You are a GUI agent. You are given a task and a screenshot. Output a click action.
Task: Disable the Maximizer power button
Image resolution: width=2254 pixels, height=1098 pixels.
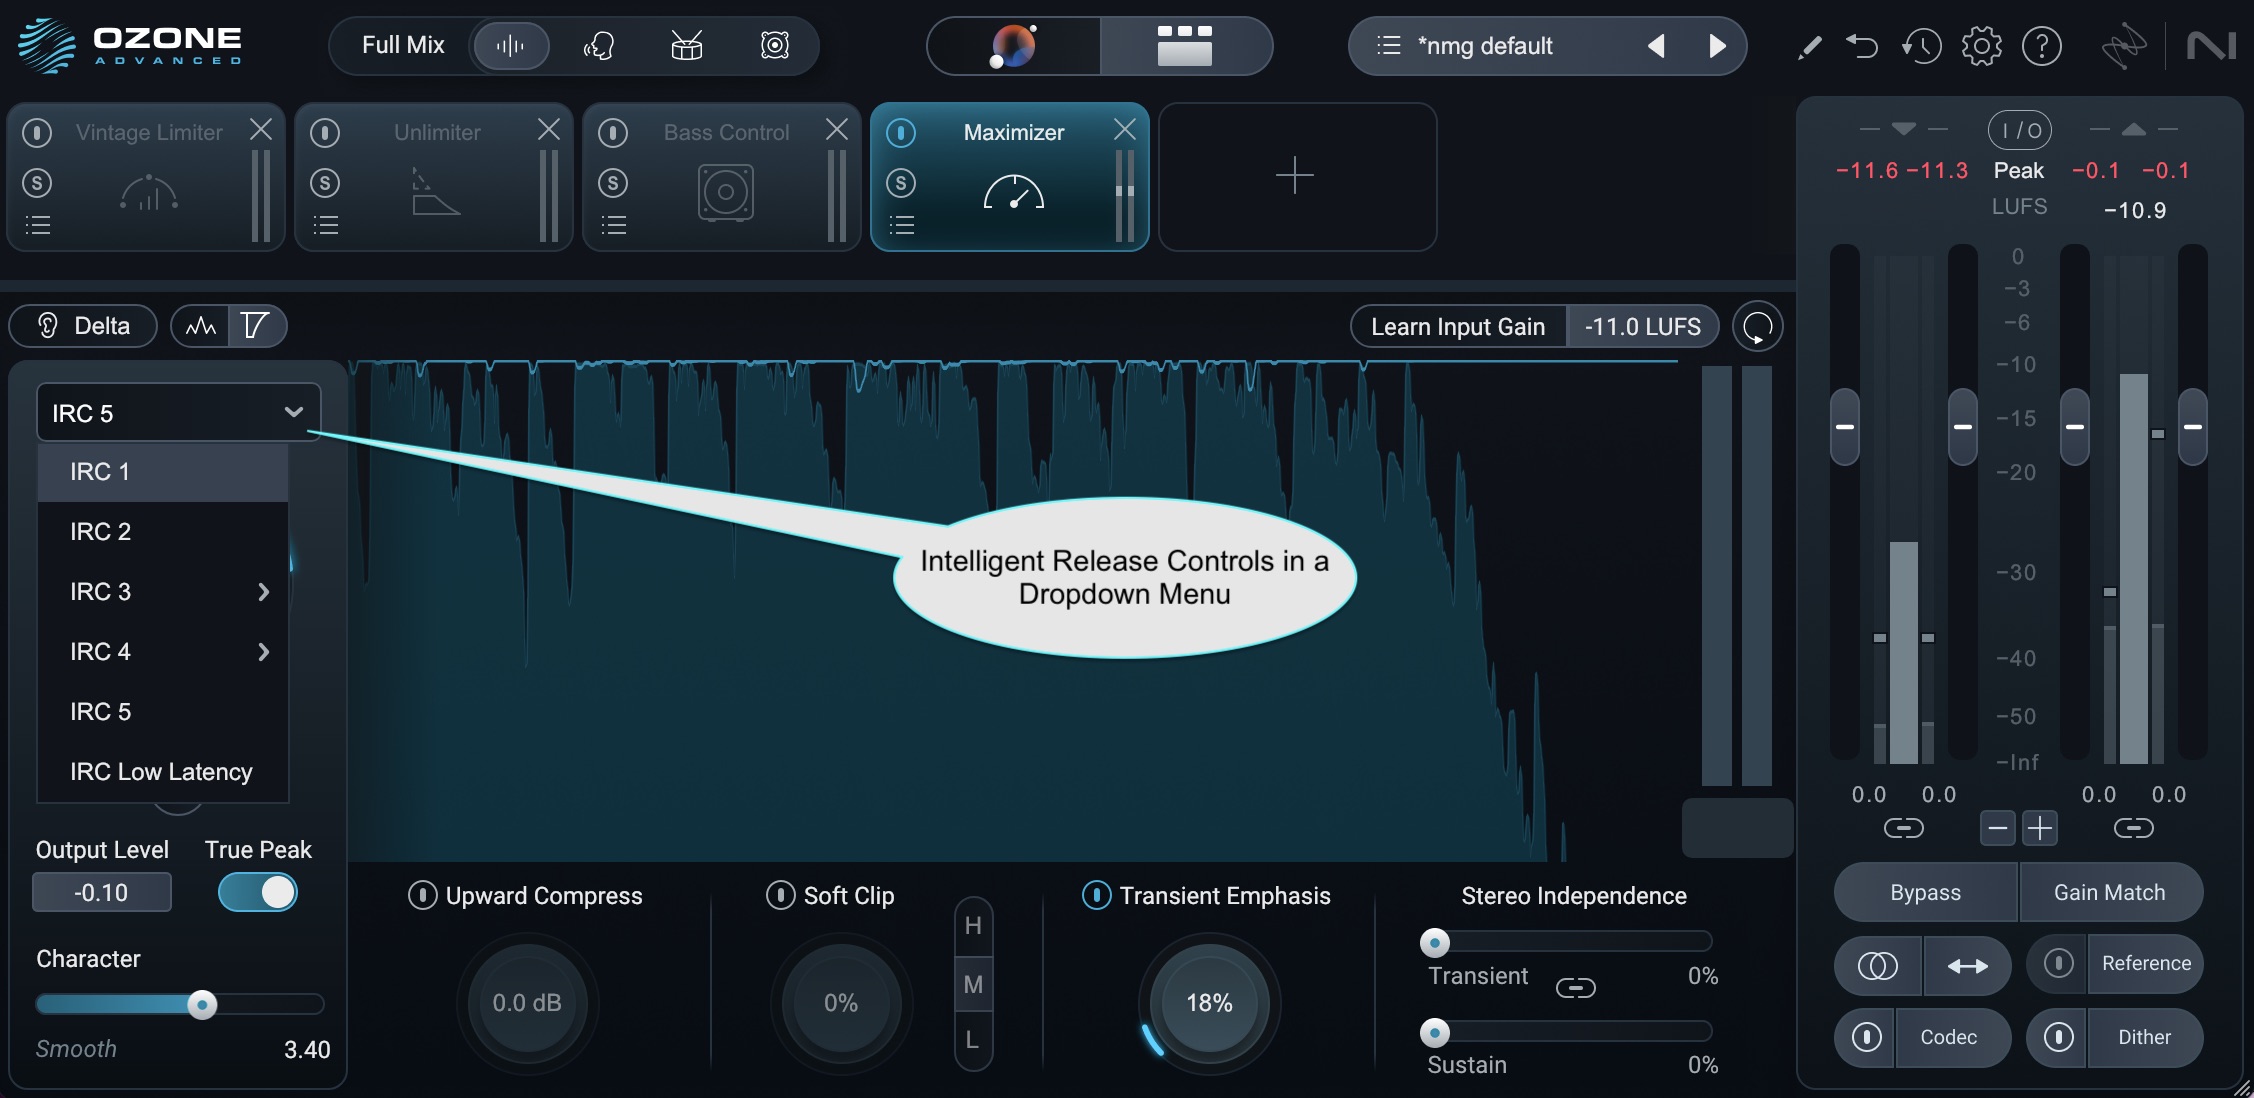coord(901,132)
